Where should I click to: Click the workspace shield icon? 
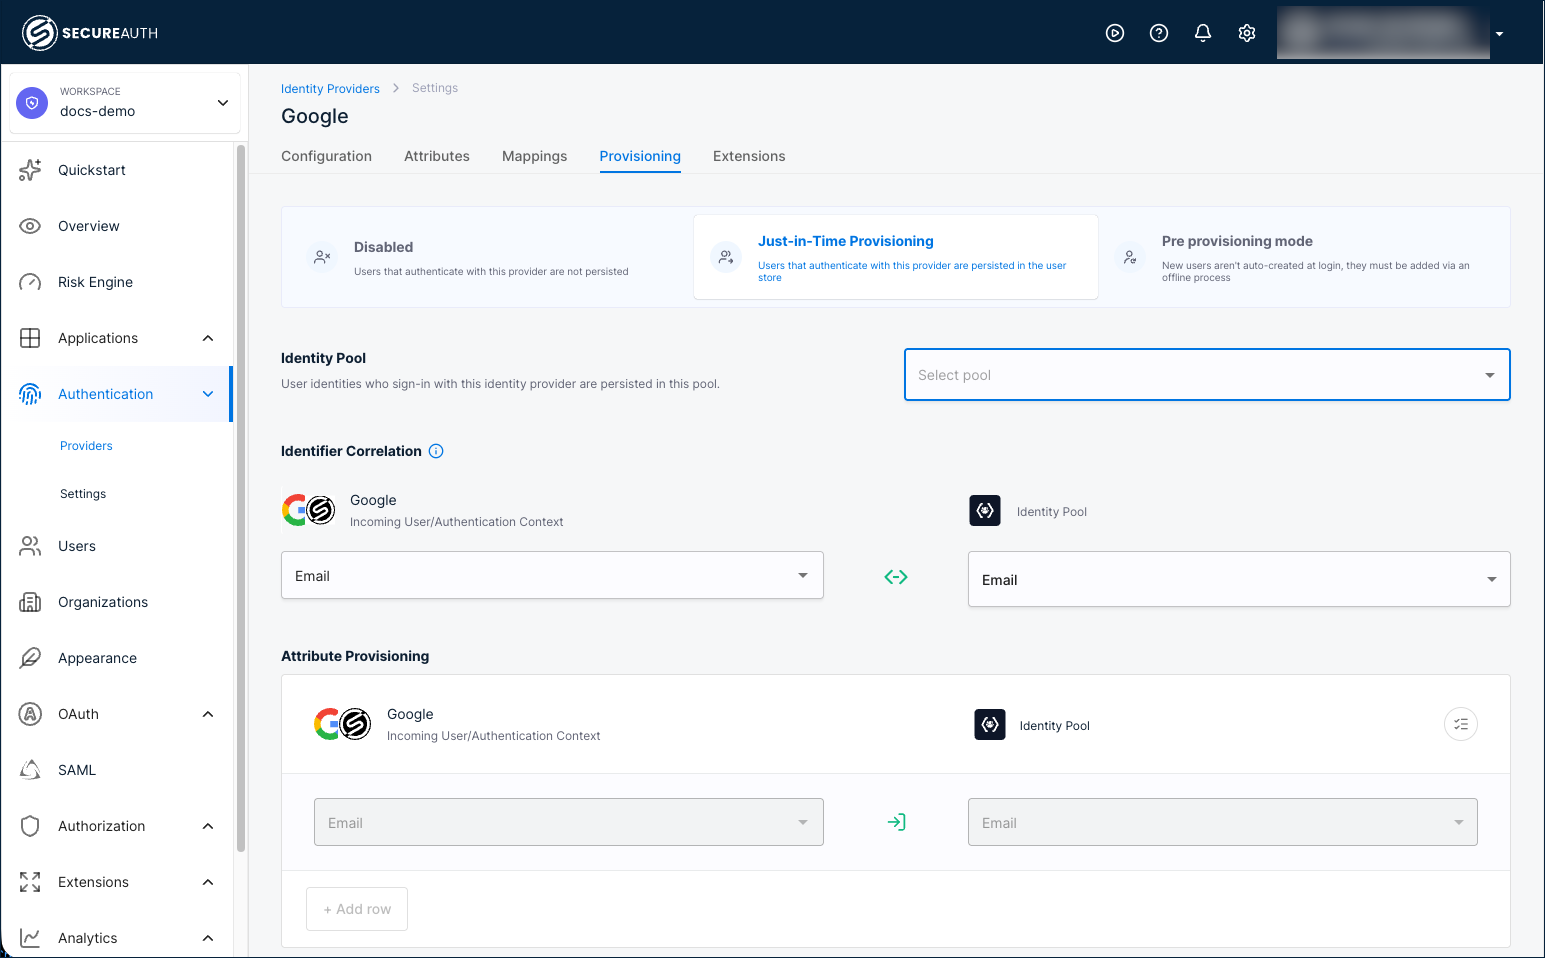[x=32, y=102]
